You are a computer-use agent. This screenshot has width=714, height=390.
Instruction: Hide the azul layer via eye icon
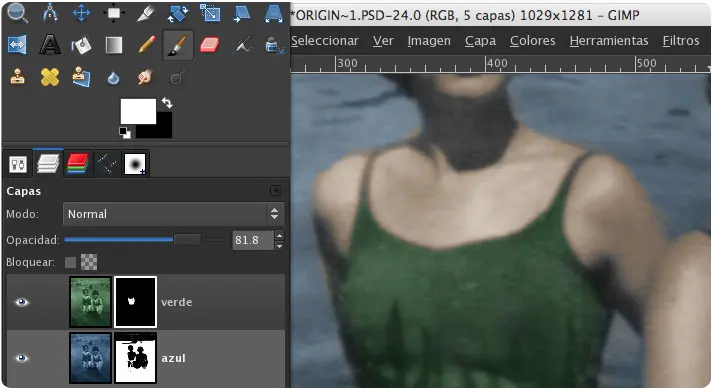[x=21, y=358]
